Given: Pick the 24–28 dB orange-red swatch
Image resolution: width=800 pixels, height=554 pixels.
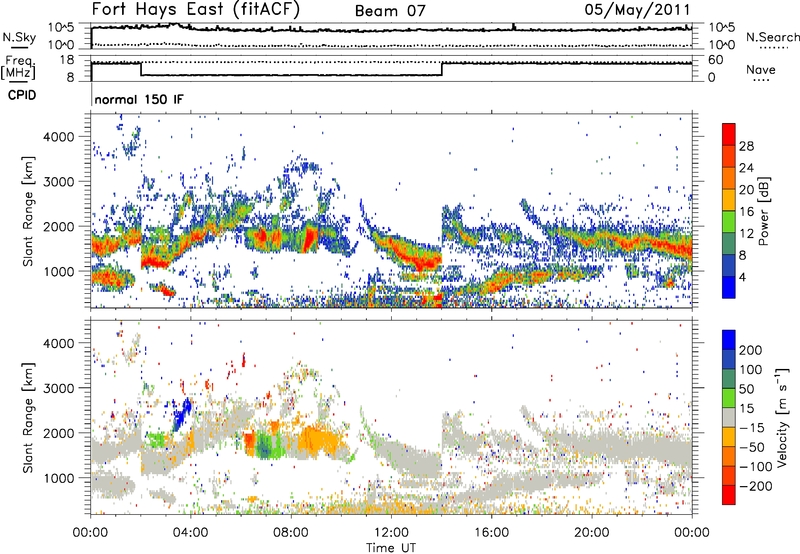Looking at the screenshot, I should coord(729,156).
